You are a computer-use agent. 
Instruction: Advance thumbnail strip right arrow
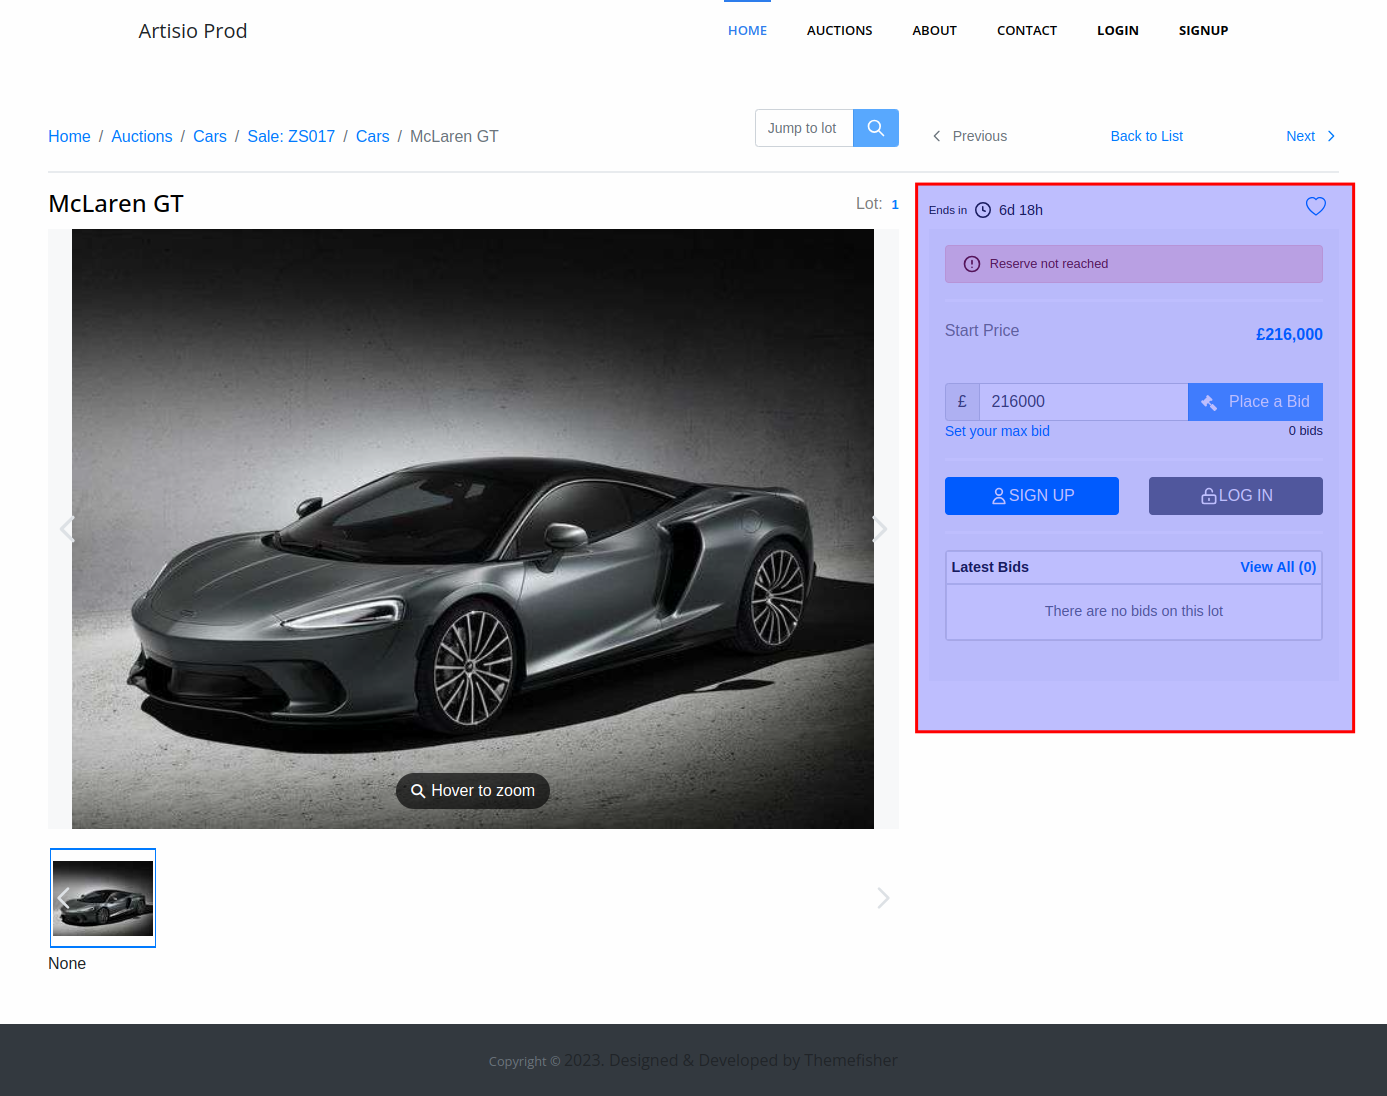883,898
